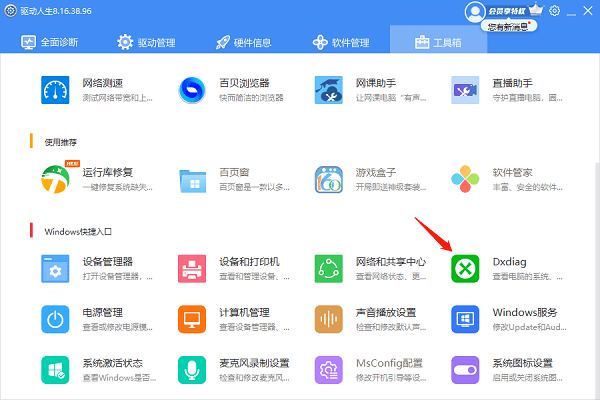The height and width of the screenshot is (400, 600).
Task: Click the 百页窗 title text
Action: [x=234, y=172]
